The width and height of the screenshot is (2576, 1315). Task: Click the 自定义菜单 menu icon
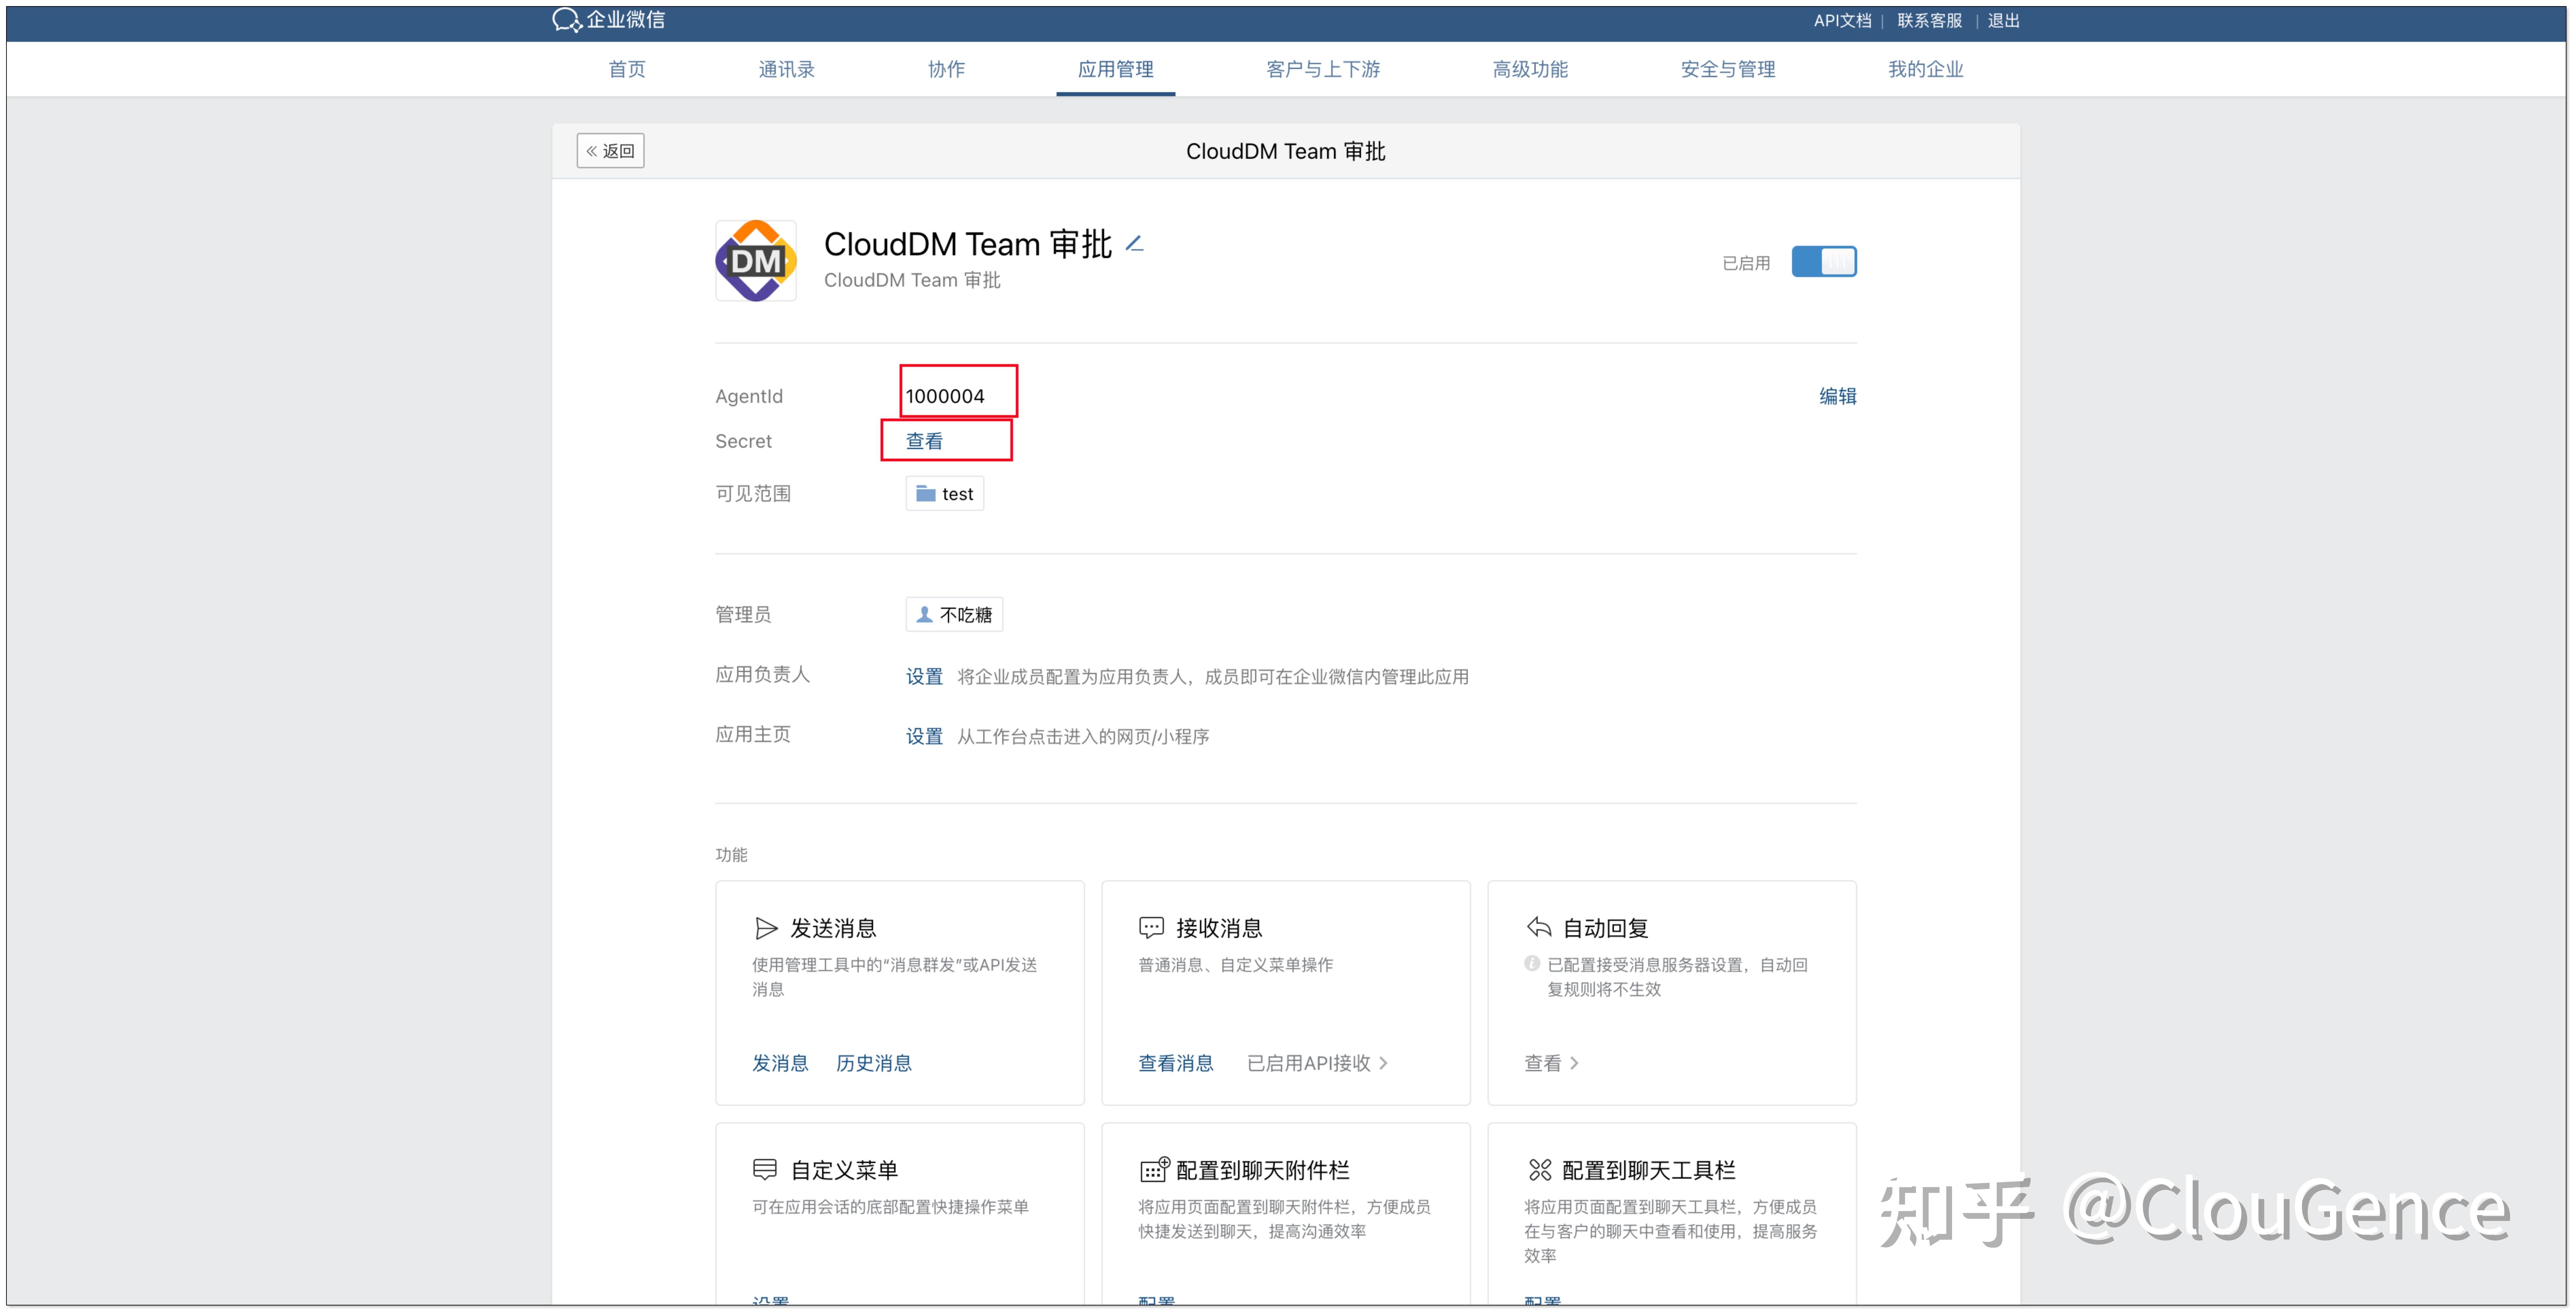765,1169
